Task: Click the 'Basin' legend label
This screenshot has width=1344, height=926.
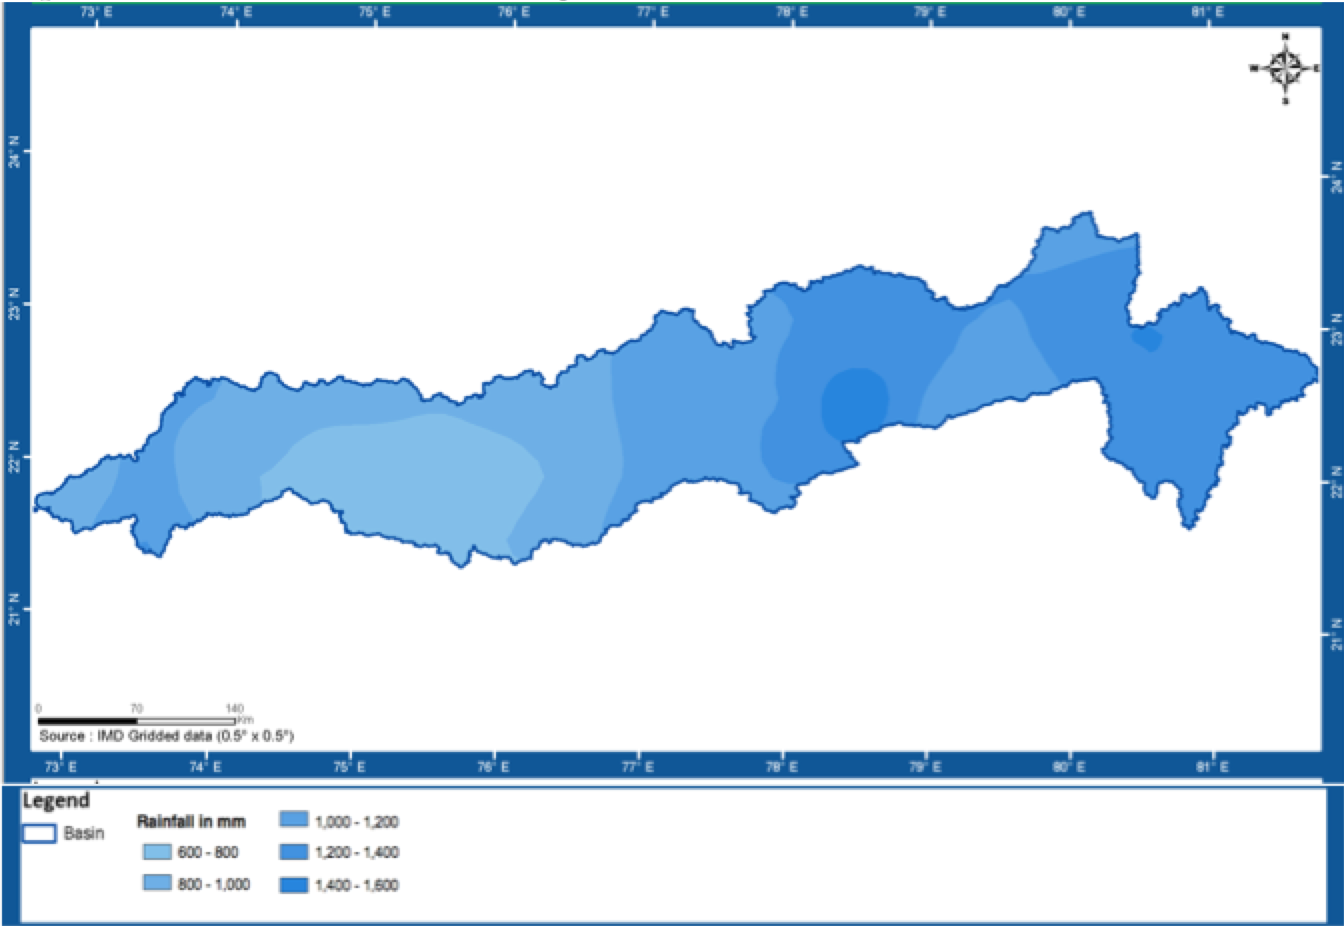Action: click(84, 834)
